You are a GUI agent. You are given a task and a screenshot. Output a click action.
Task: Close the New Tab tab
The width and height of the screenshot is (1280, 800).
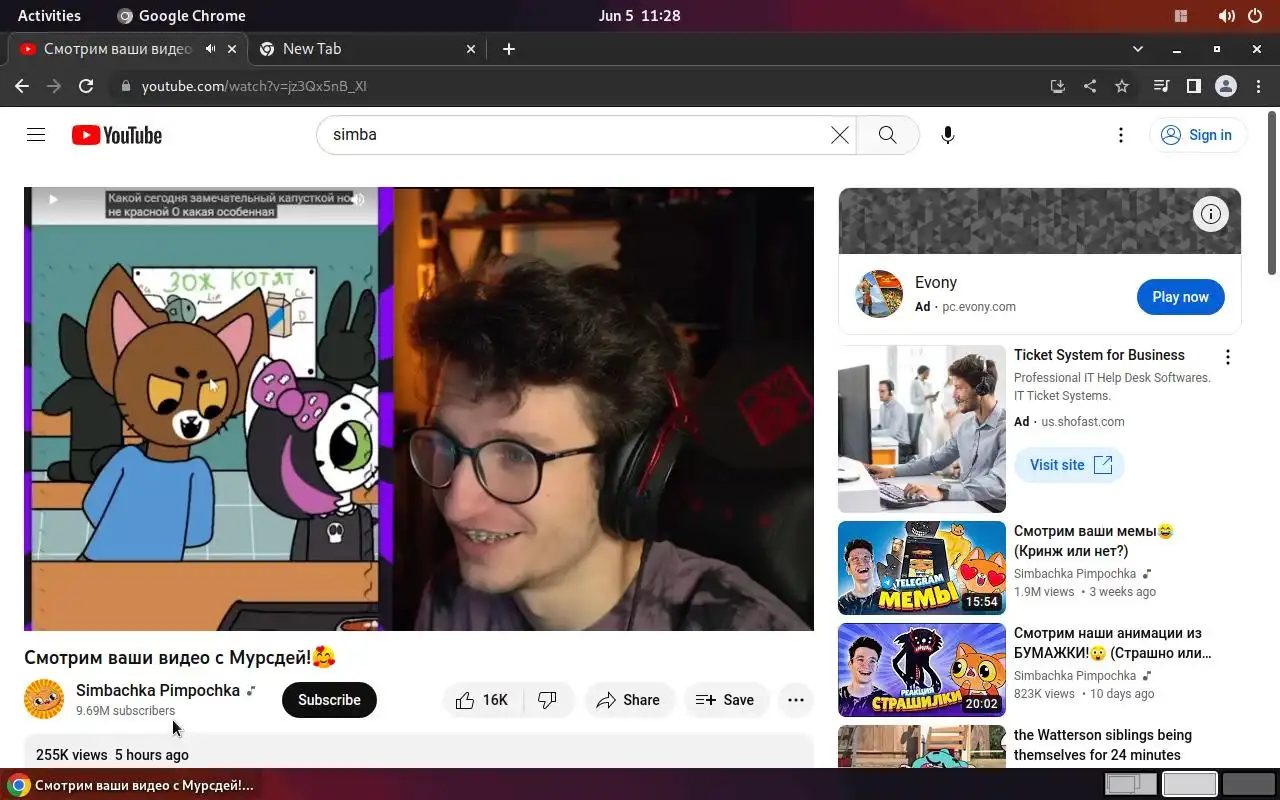(472, 49)
